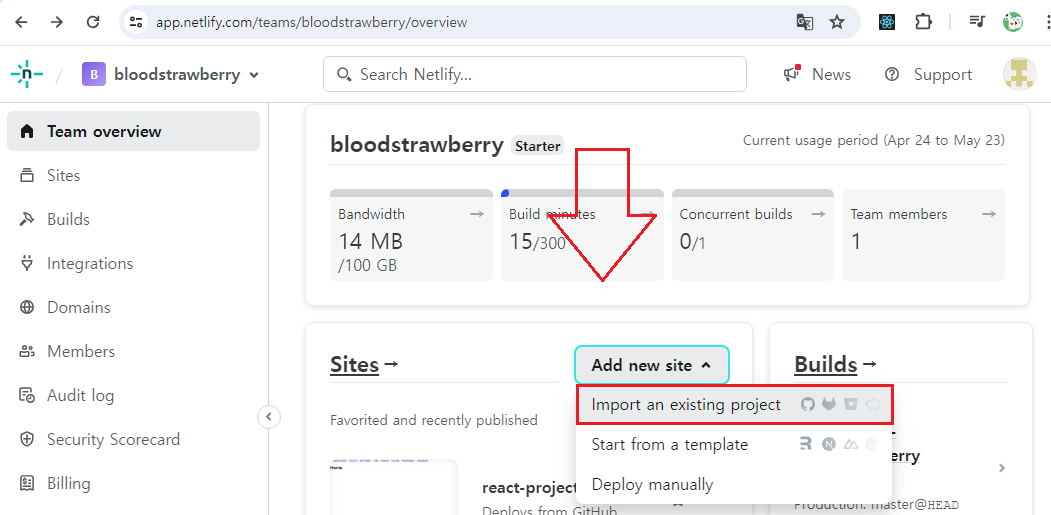Open React Developer Tools extension

887,22
